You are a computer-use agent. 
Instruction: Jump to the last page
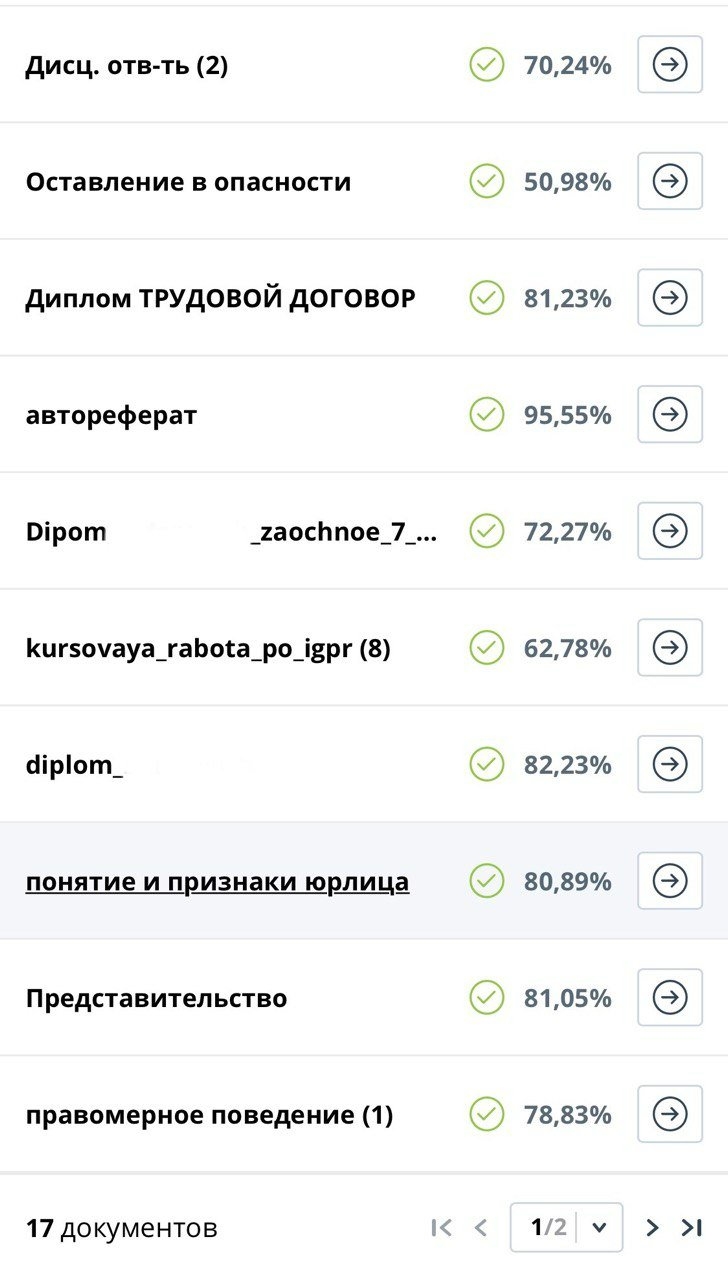691,1228
